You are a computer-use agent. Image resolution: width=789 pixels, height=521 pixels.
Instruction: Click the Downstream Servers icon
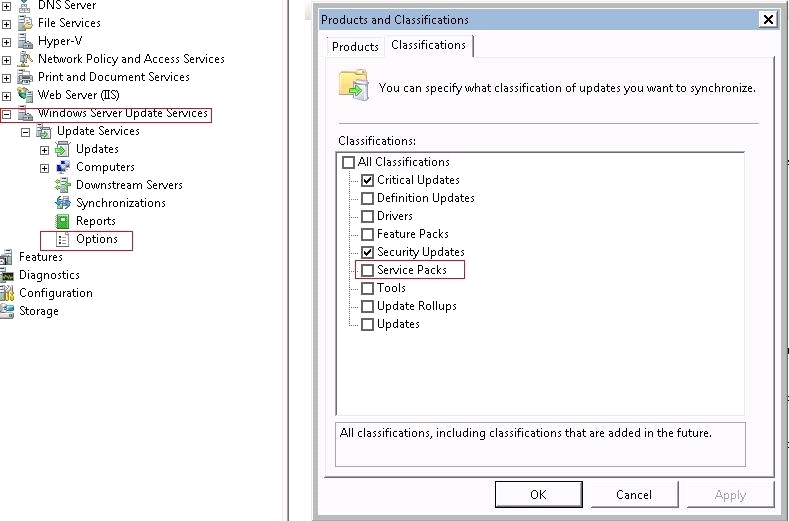[x=62, y=185]
